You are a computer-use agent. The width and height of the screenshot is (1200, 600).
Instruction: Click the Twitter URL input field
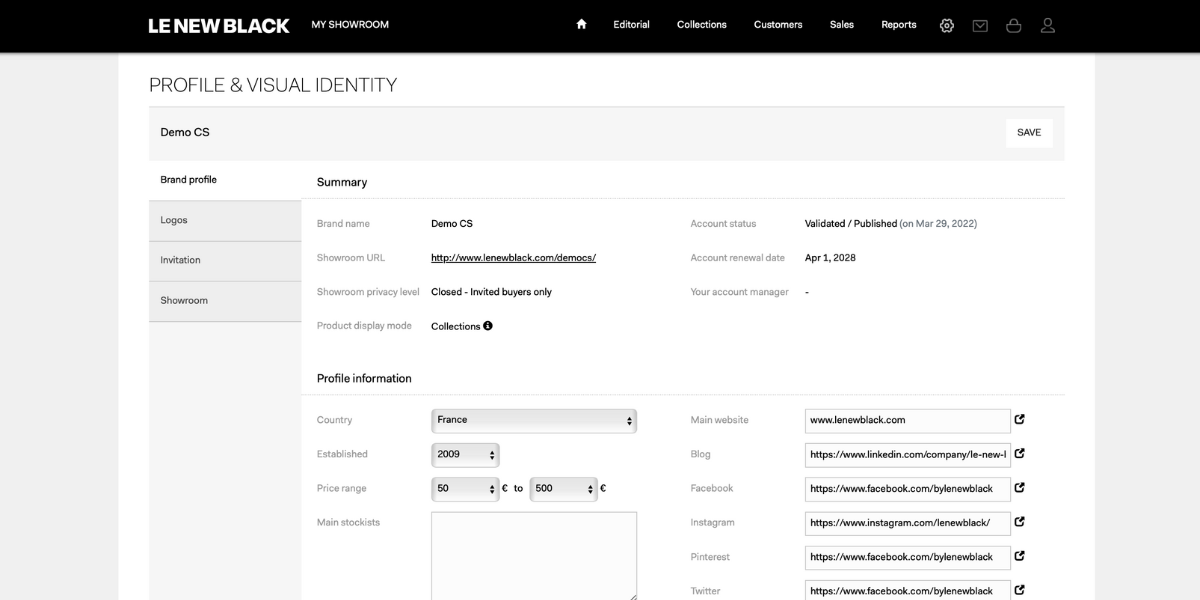[x=908, y=590]
